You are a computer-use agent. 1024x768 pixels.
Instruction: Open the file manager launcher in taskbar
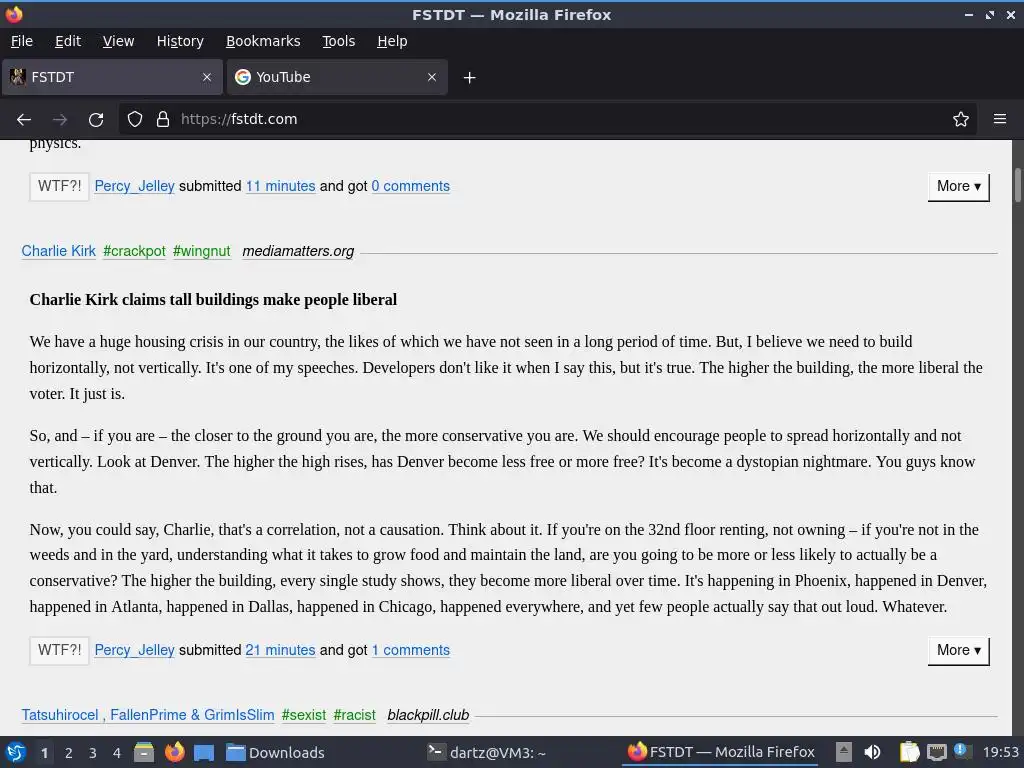coord(144,752)
